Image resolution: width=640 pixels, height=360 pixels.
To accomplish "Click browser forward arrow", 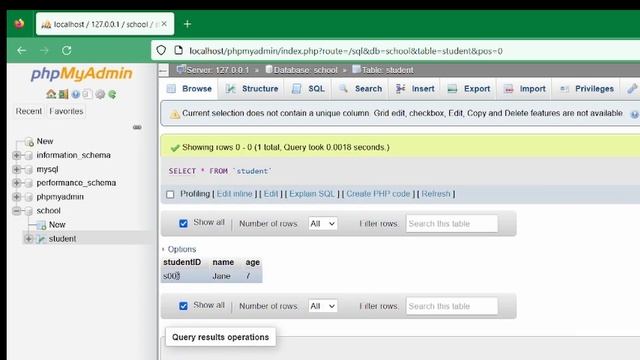I will pos(44,50).
